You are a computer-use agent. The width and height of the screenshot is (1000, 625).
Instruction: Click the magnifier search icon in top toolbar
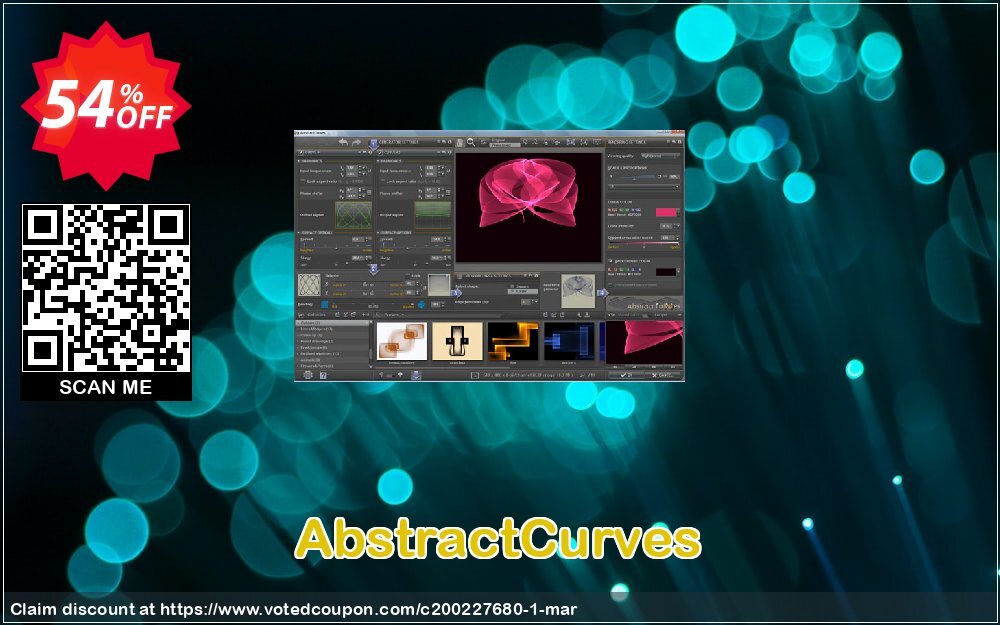tap(471, 142)
